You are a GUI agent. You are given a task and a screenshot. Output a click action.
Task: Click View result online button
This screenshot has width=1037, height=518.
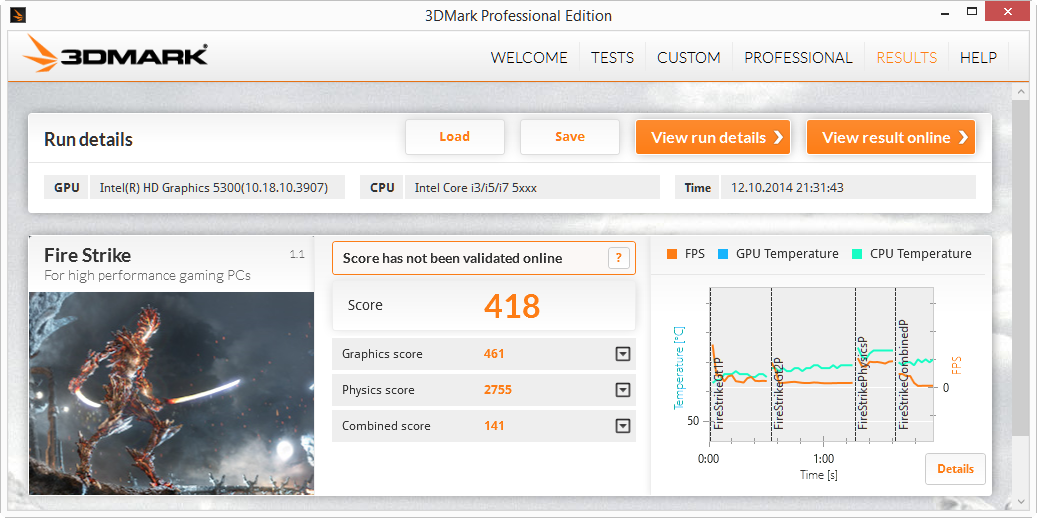tap(891, 137)
